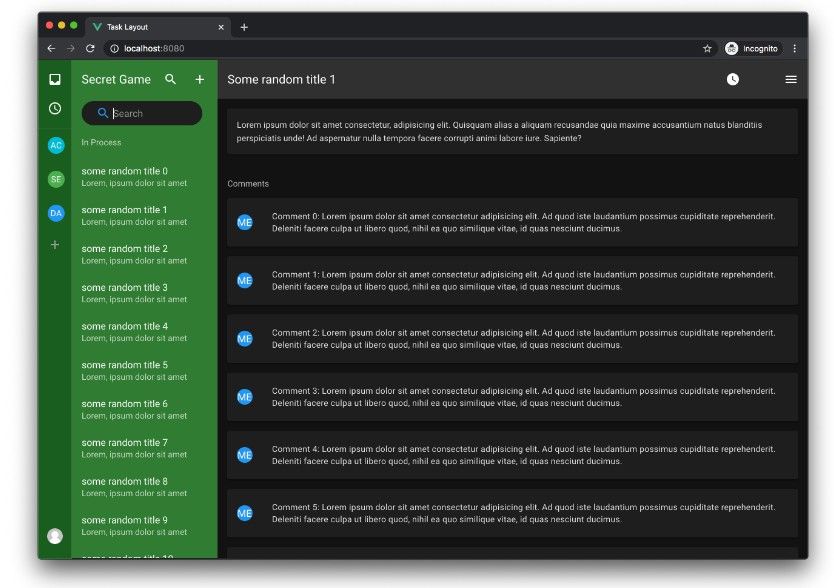The width and height of the screenshot is (834, 588).
Task: Open Chrome three-dot menu
Action: click(795, 48)
